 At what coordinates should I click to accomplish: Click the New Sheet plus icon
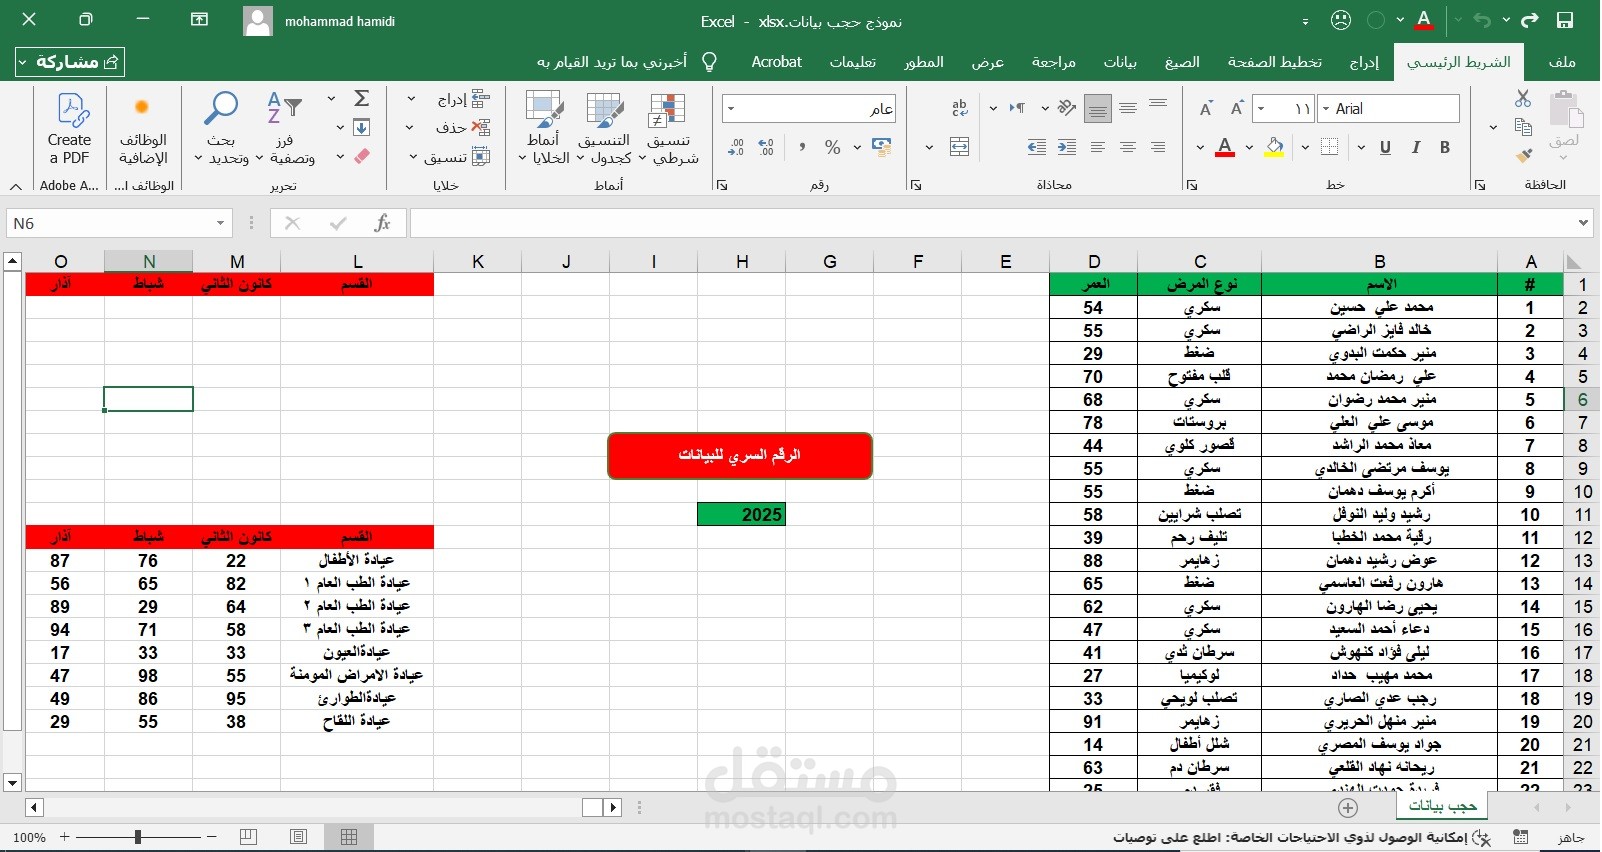[1348, 807]
